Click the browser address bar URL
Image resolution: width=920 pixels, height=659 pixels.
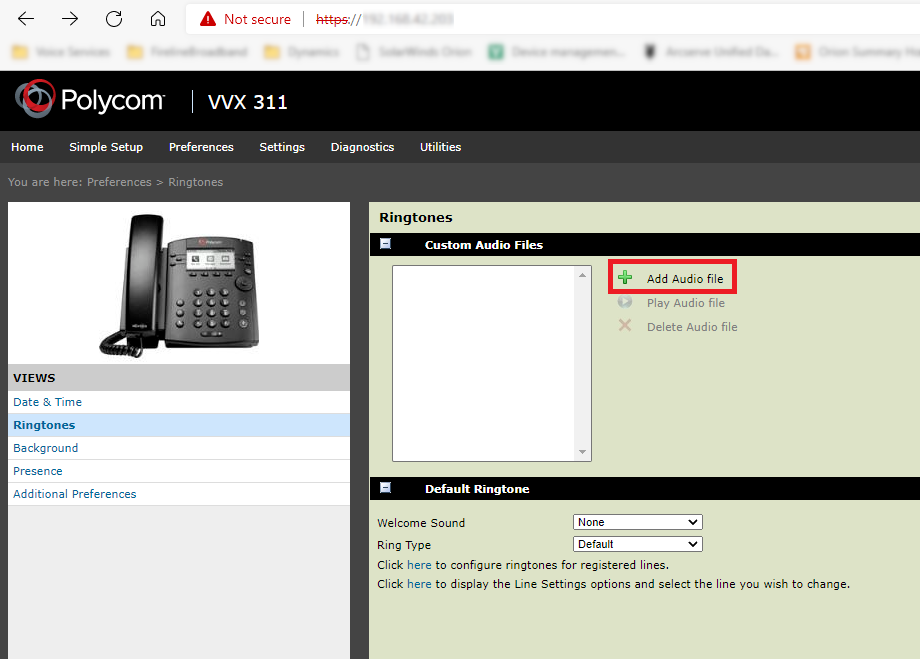coord(384,19)
